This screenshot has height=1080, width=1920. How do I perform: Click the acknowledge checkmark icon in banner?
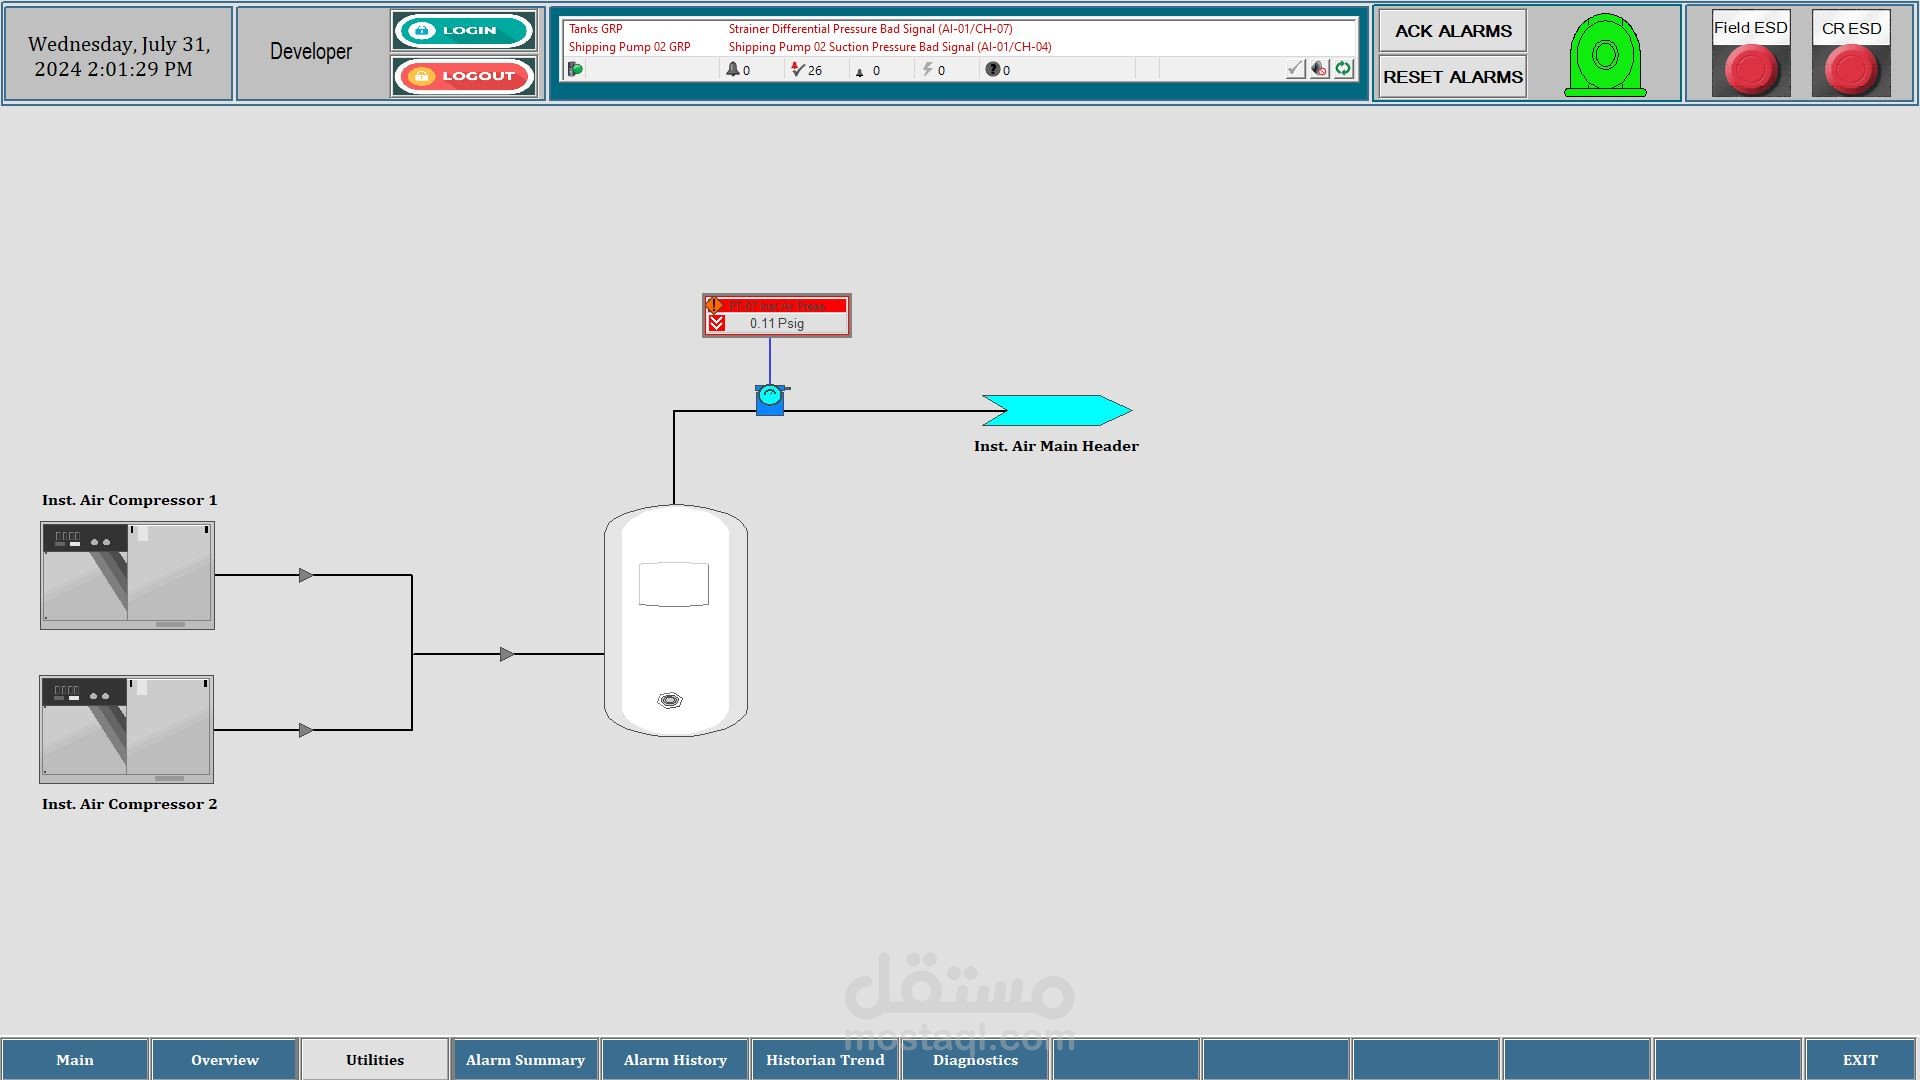click(x=1295, y=69)
